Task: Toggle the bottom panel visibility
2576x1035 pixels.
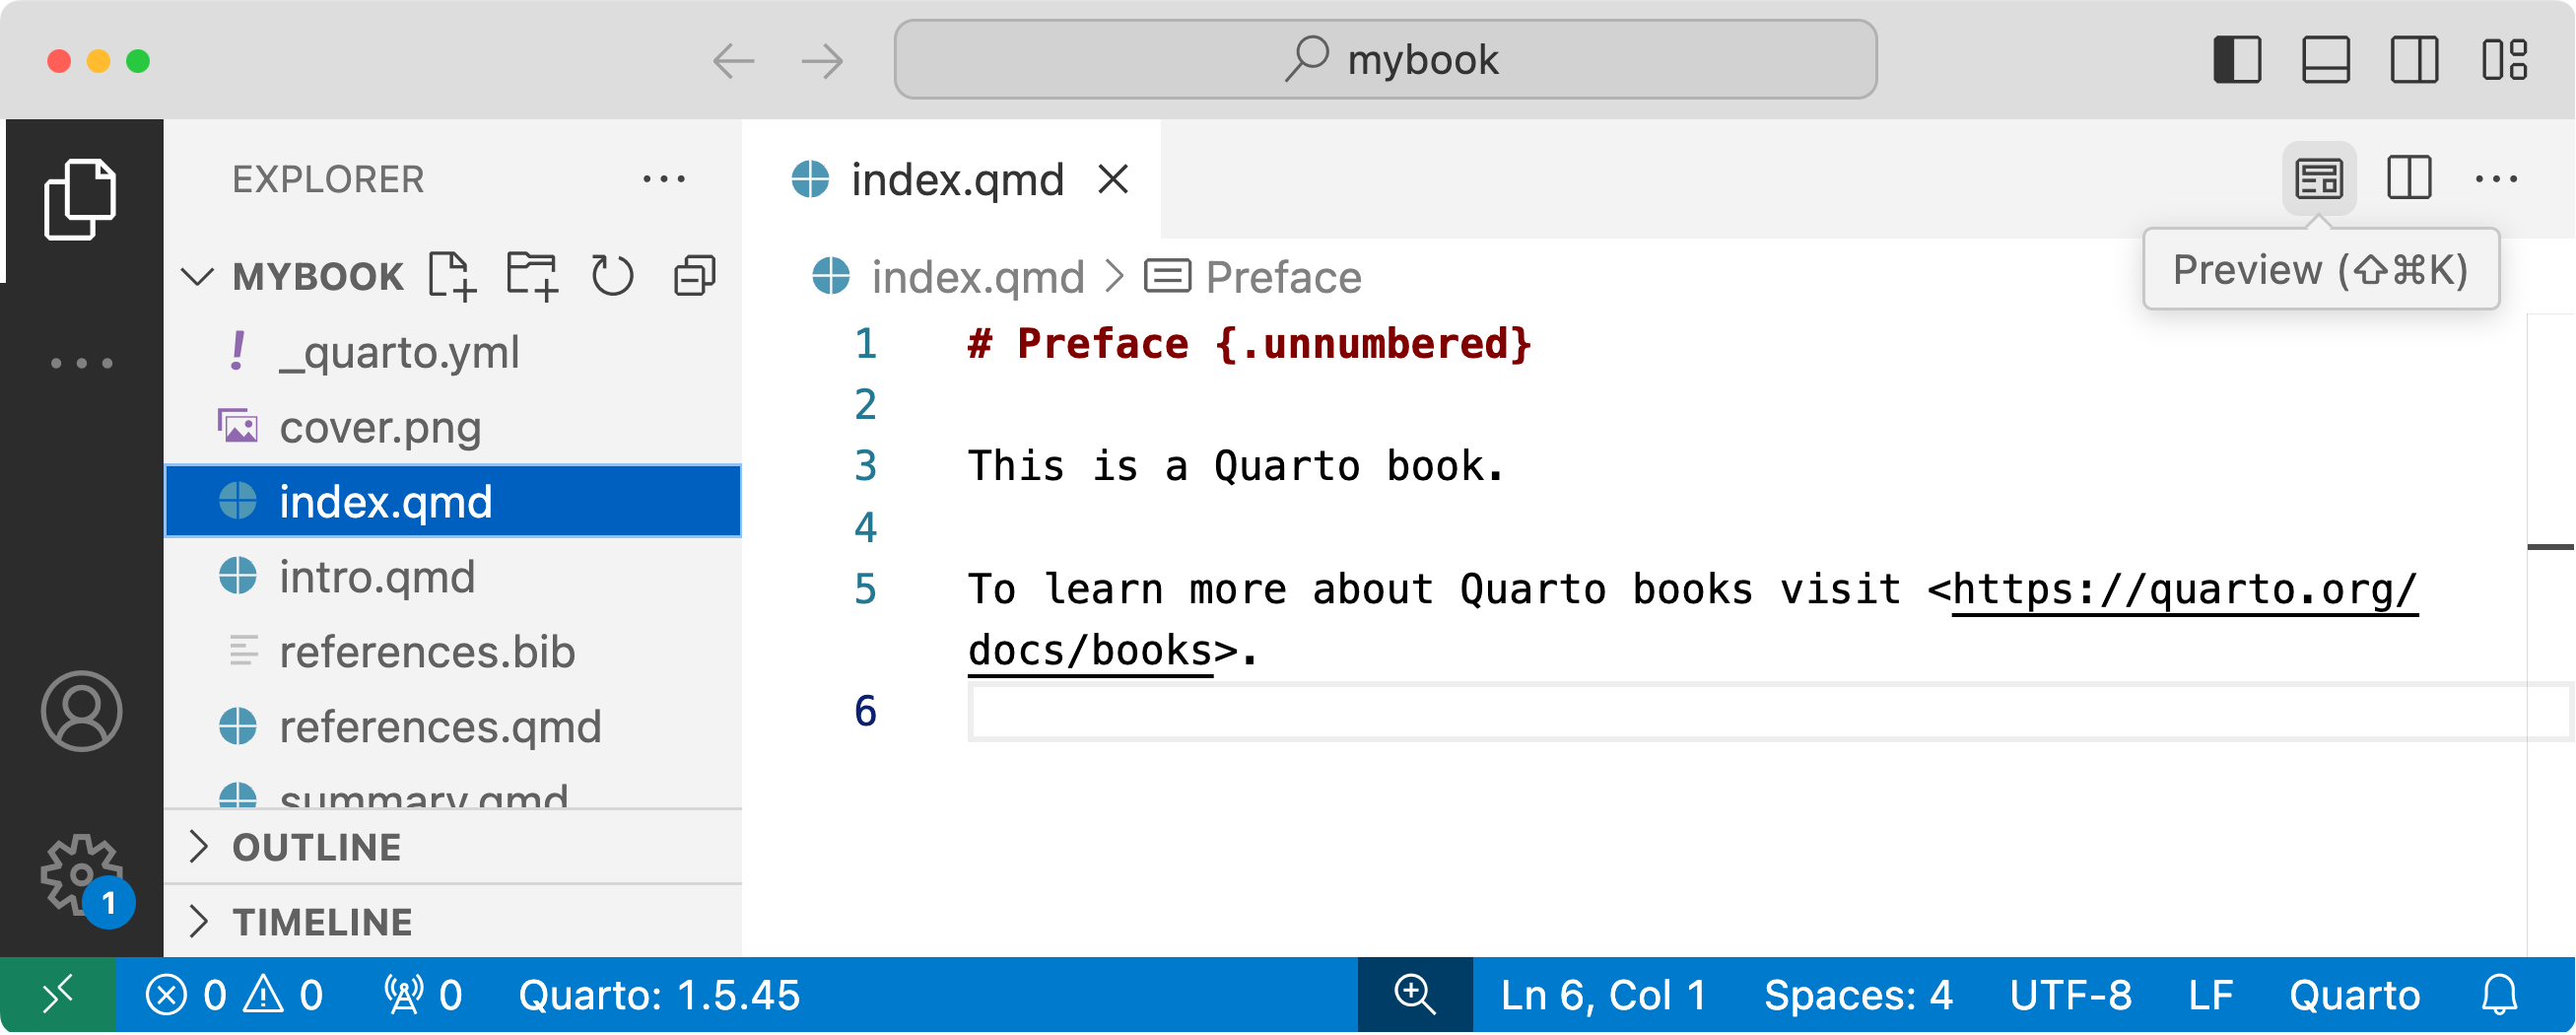Action: point(2326,60)
